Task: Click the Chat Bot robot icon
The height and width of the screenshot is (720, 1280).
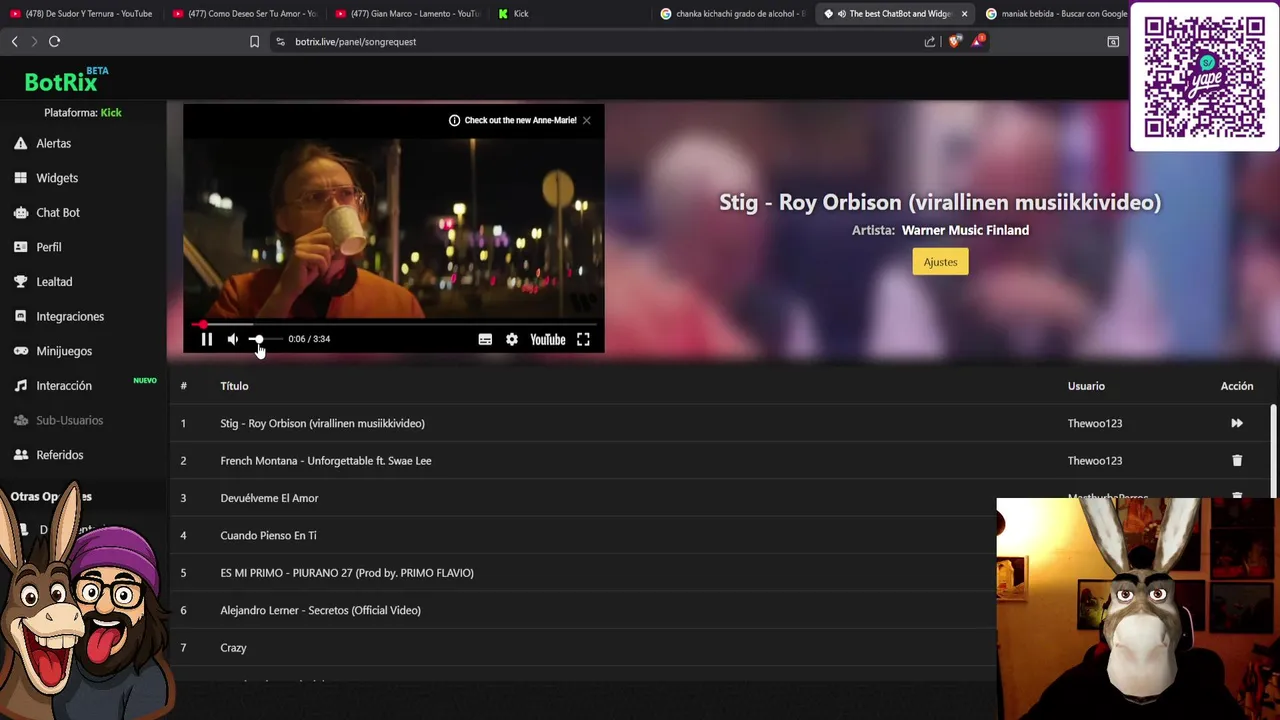Action: click(x=20, y=213)
